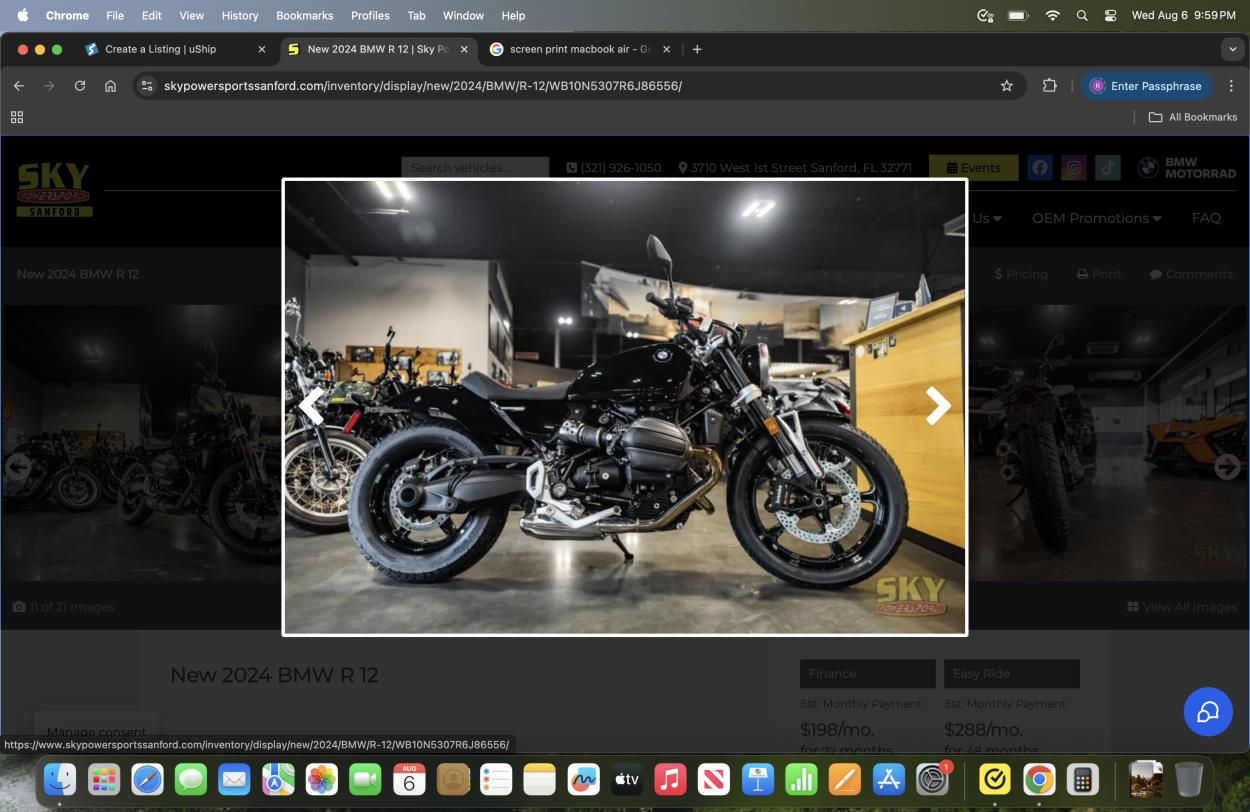Click the Manage consent banner
The width and height of the screenshot is (1250, 812).
(96, 732)
